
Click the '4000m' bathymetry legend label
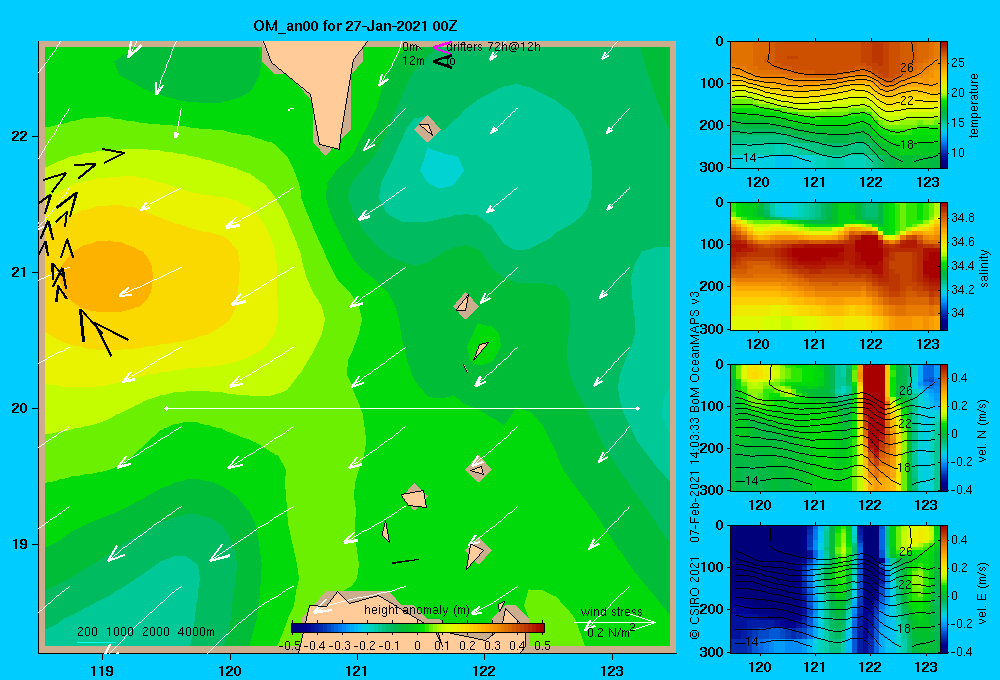point(196,632)
